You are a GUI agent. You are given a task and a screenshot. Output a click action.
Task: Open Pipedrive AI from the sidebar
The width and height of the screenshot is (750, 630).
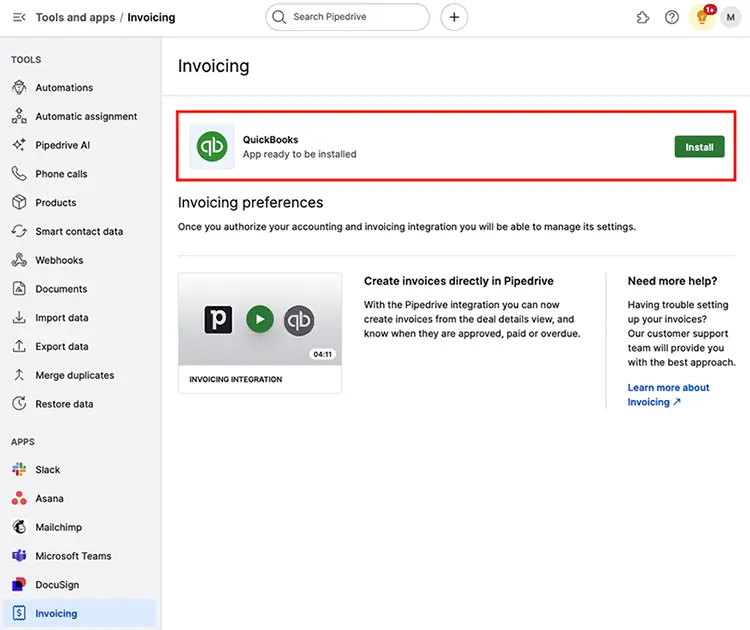point(62,145)
